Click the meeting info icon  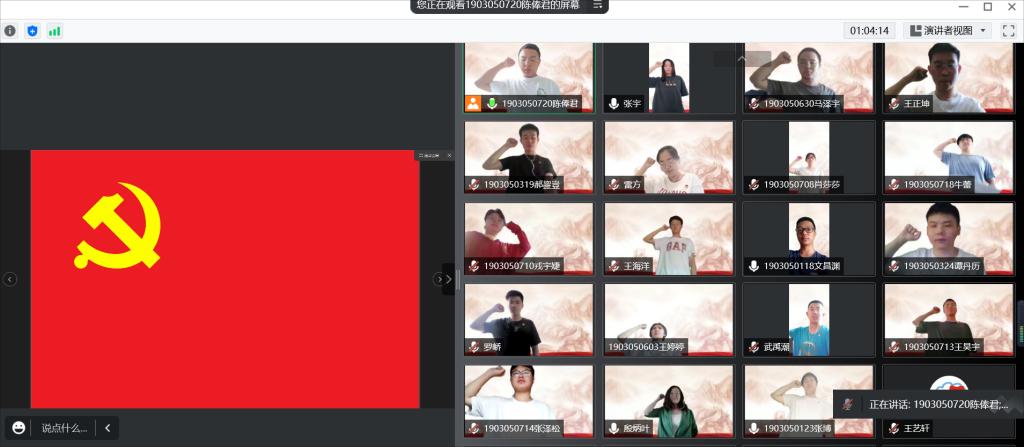point(10,31)
